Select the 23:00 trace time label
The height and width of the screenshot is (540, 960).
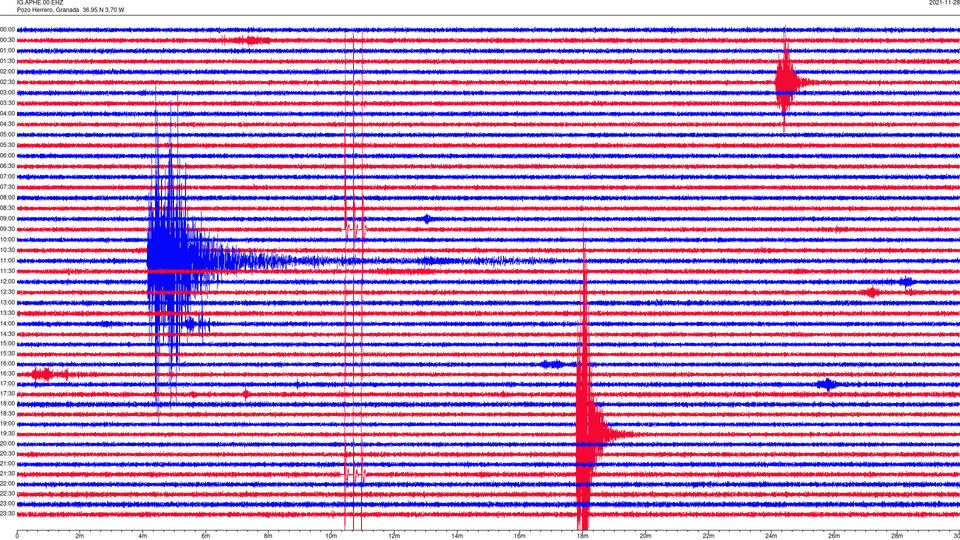click(7, 504)
